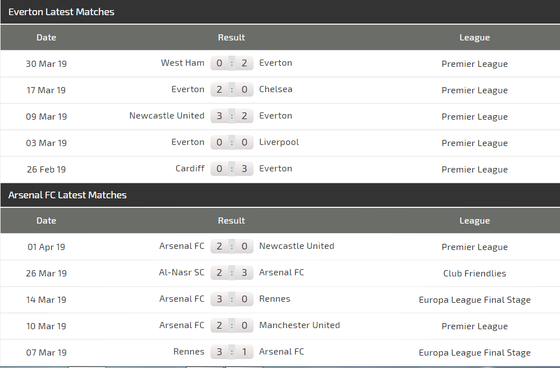Image resolution: width=560 pixels, height=368 pixels.
Task: Open the Newcastle United 3:2 Everton score
Action: coord(231,116)
